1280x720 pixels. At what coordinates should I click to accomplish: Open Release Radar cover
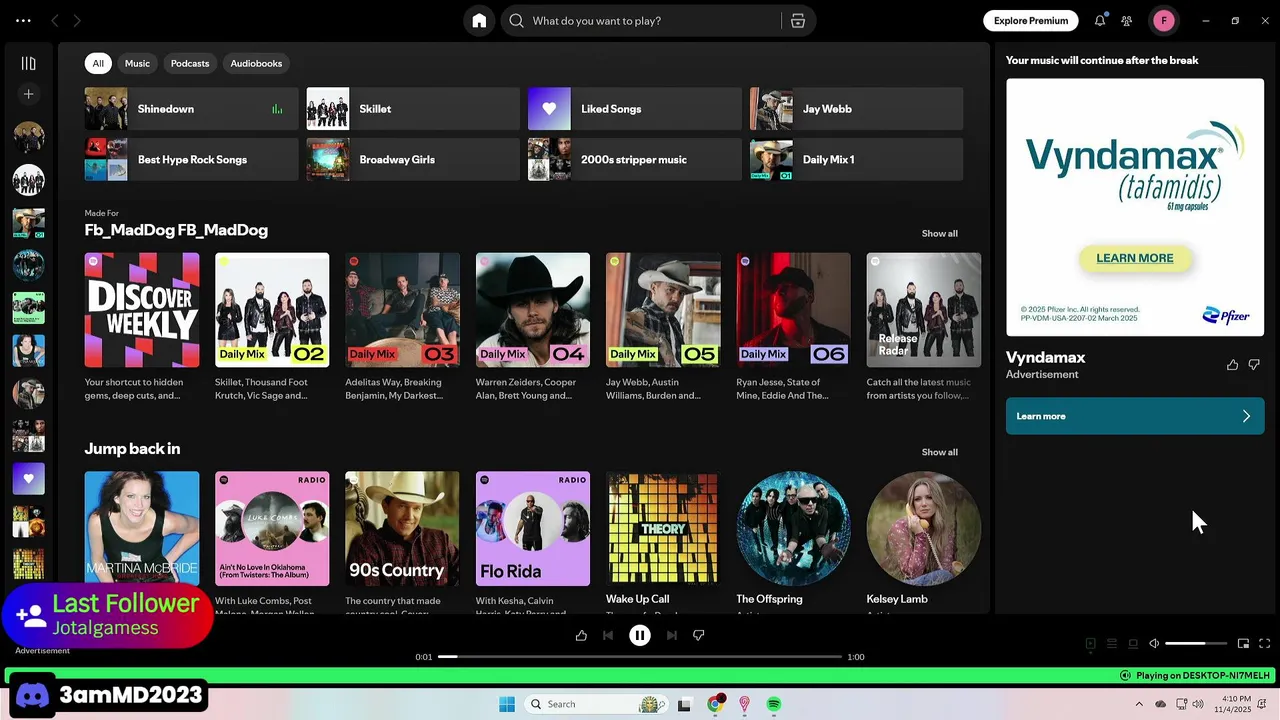coord(924,310)
